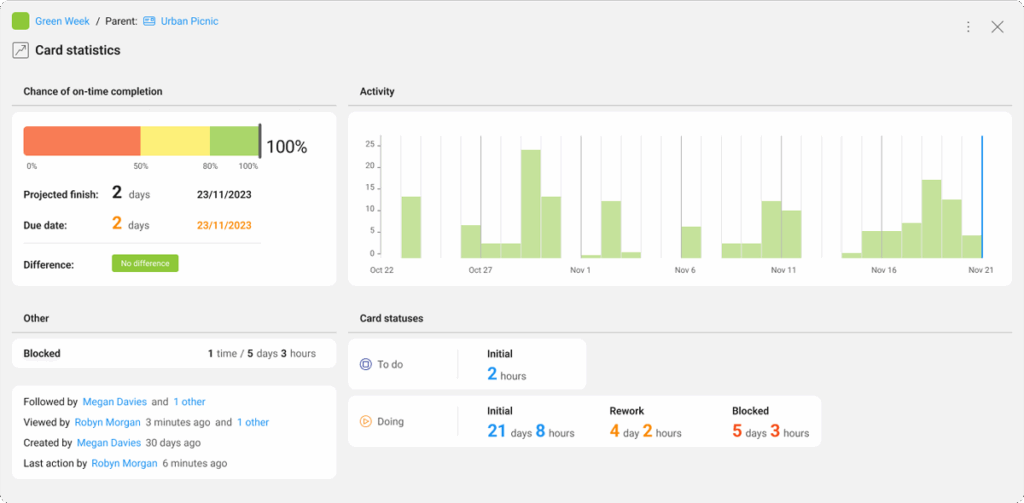This screenshot has width=1024, height=503.
Task: Show the 1 other follower link
Action: (x=189, y=402)
